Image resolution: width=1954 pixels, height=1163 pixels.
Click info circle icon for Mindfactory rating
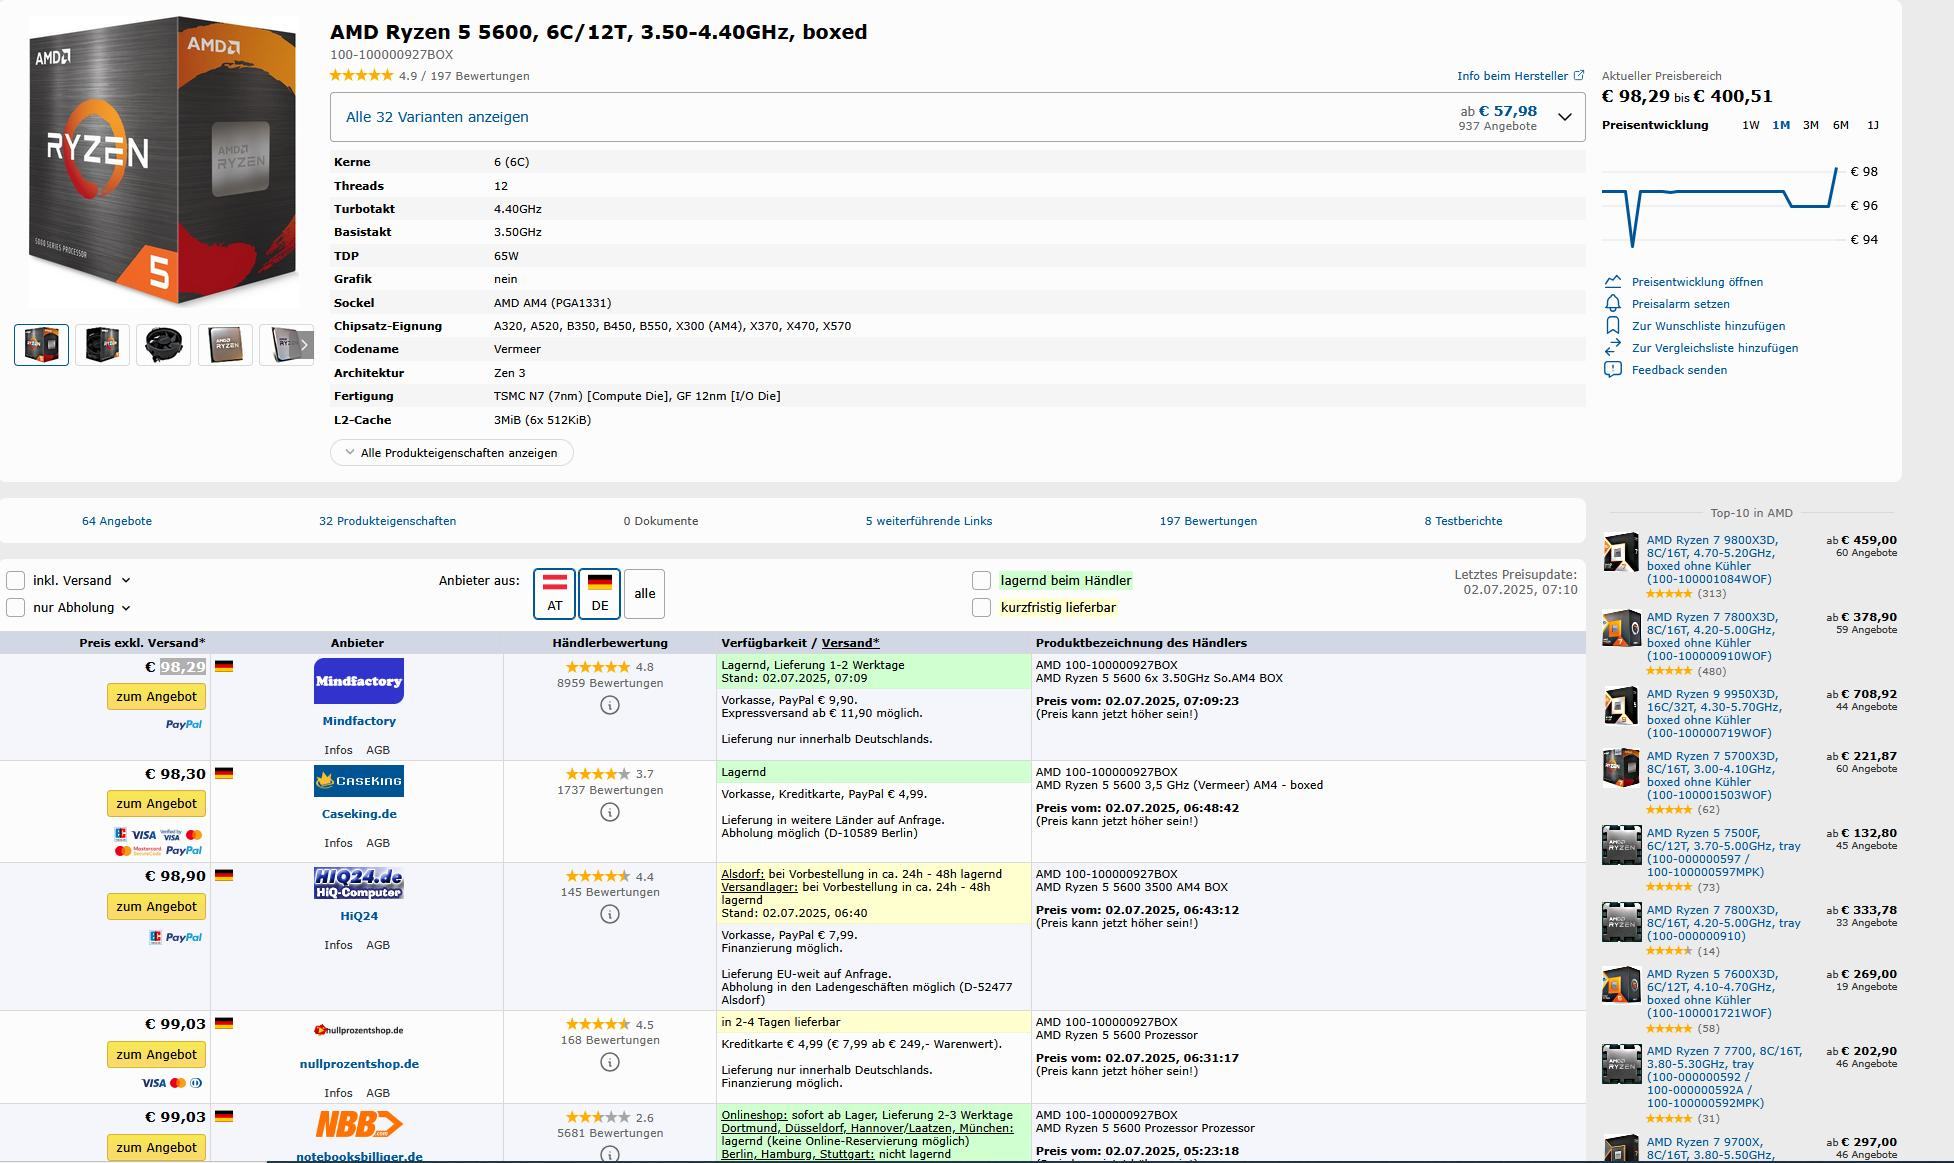coord(610,705)
